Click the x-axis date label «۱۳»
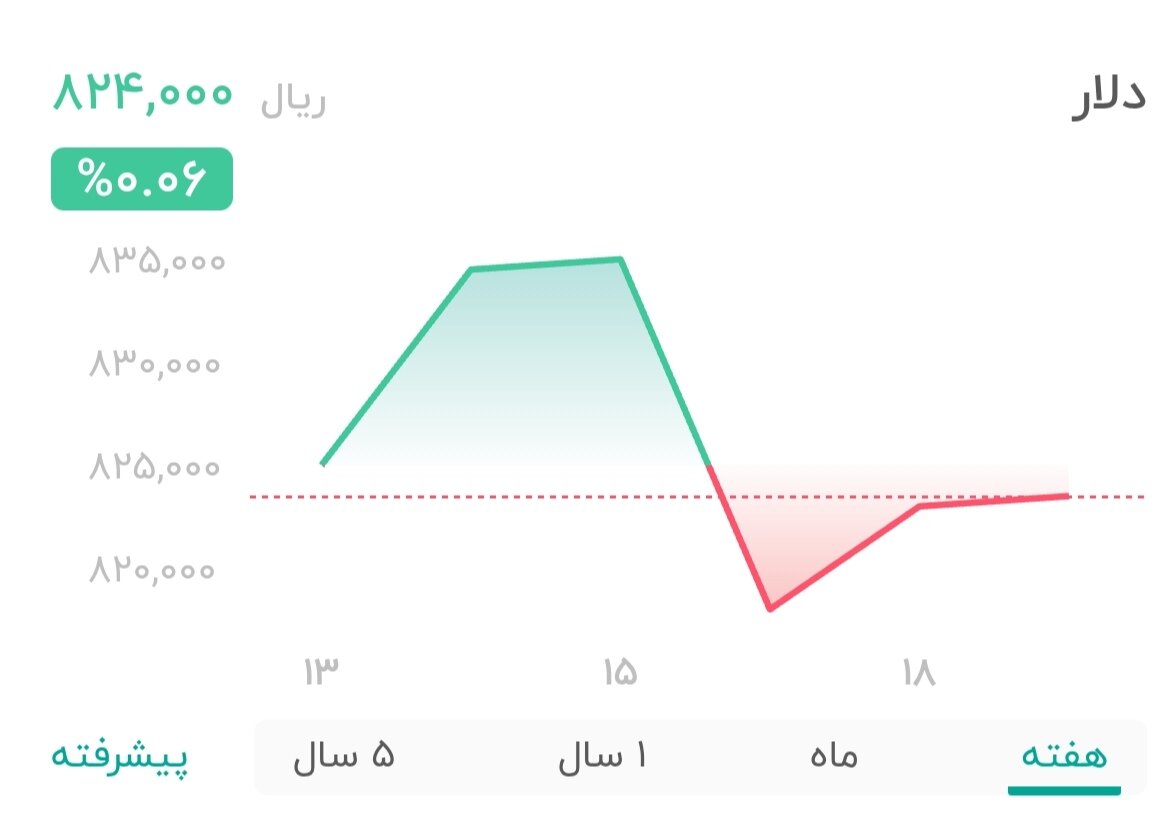Image resolution: width=1175 pixels, height=830 pixels. pyautogui.click(x=322, y=670)
